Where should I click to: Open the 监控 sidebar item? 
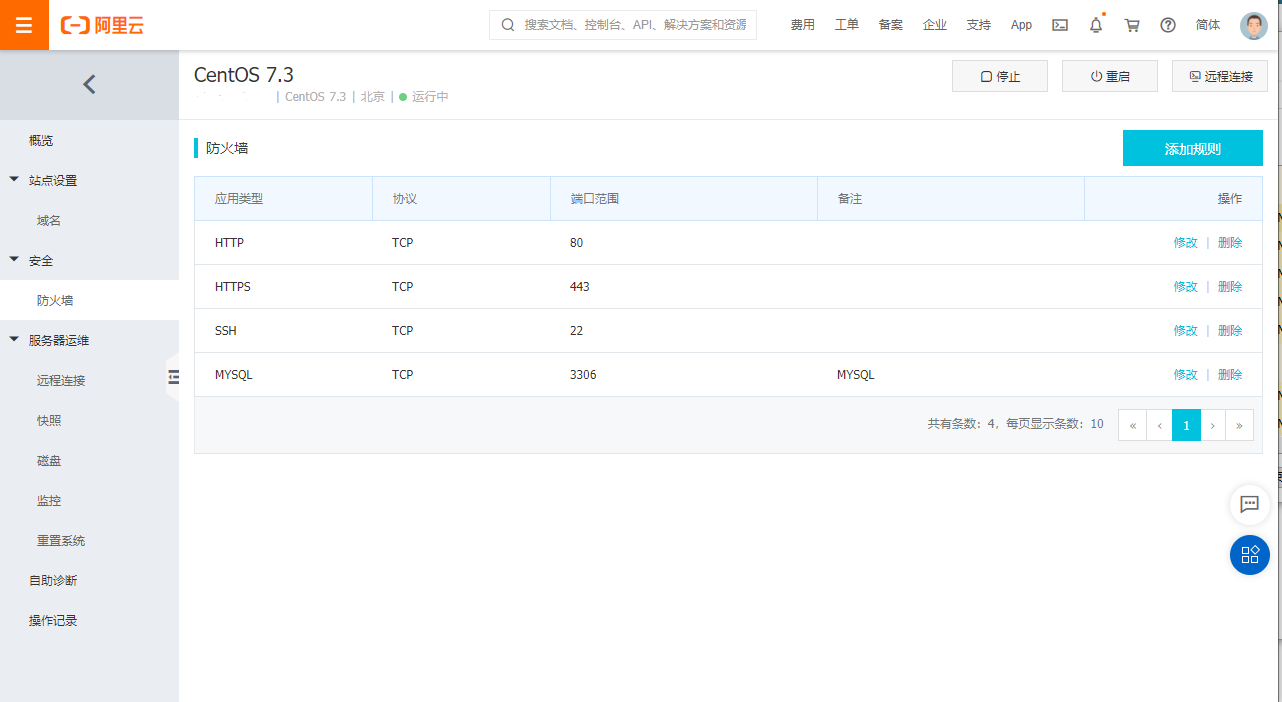(x=49, y=500)
